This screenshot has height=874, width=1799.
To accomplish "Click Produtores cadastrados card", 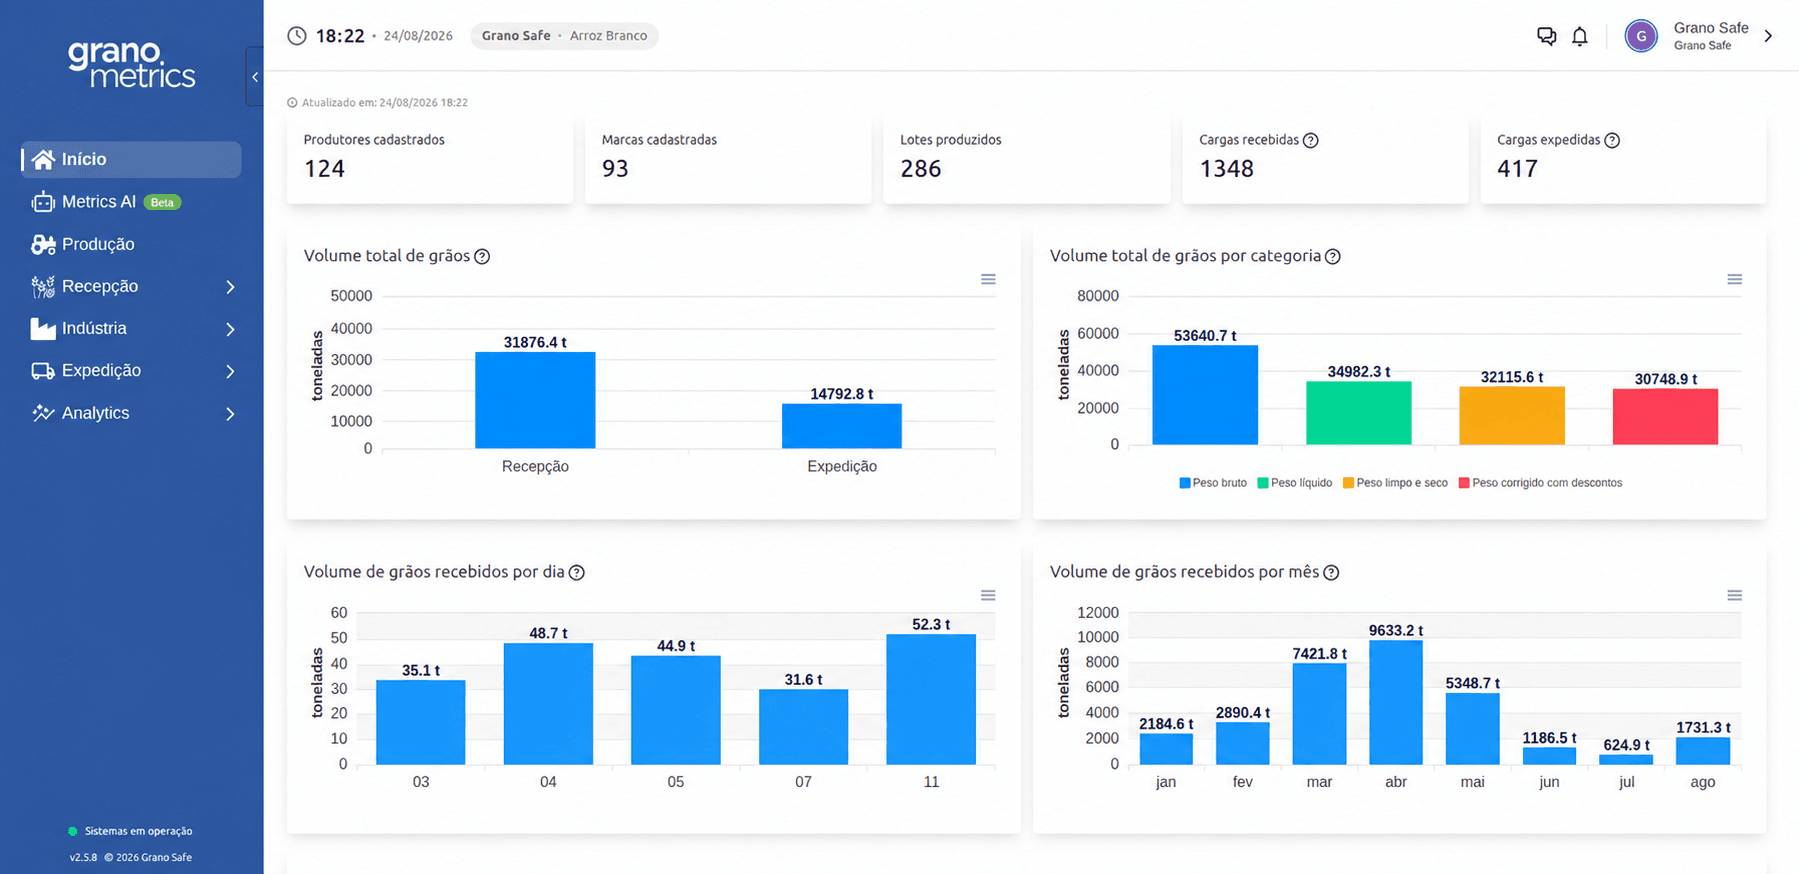I will click(430, 160).
